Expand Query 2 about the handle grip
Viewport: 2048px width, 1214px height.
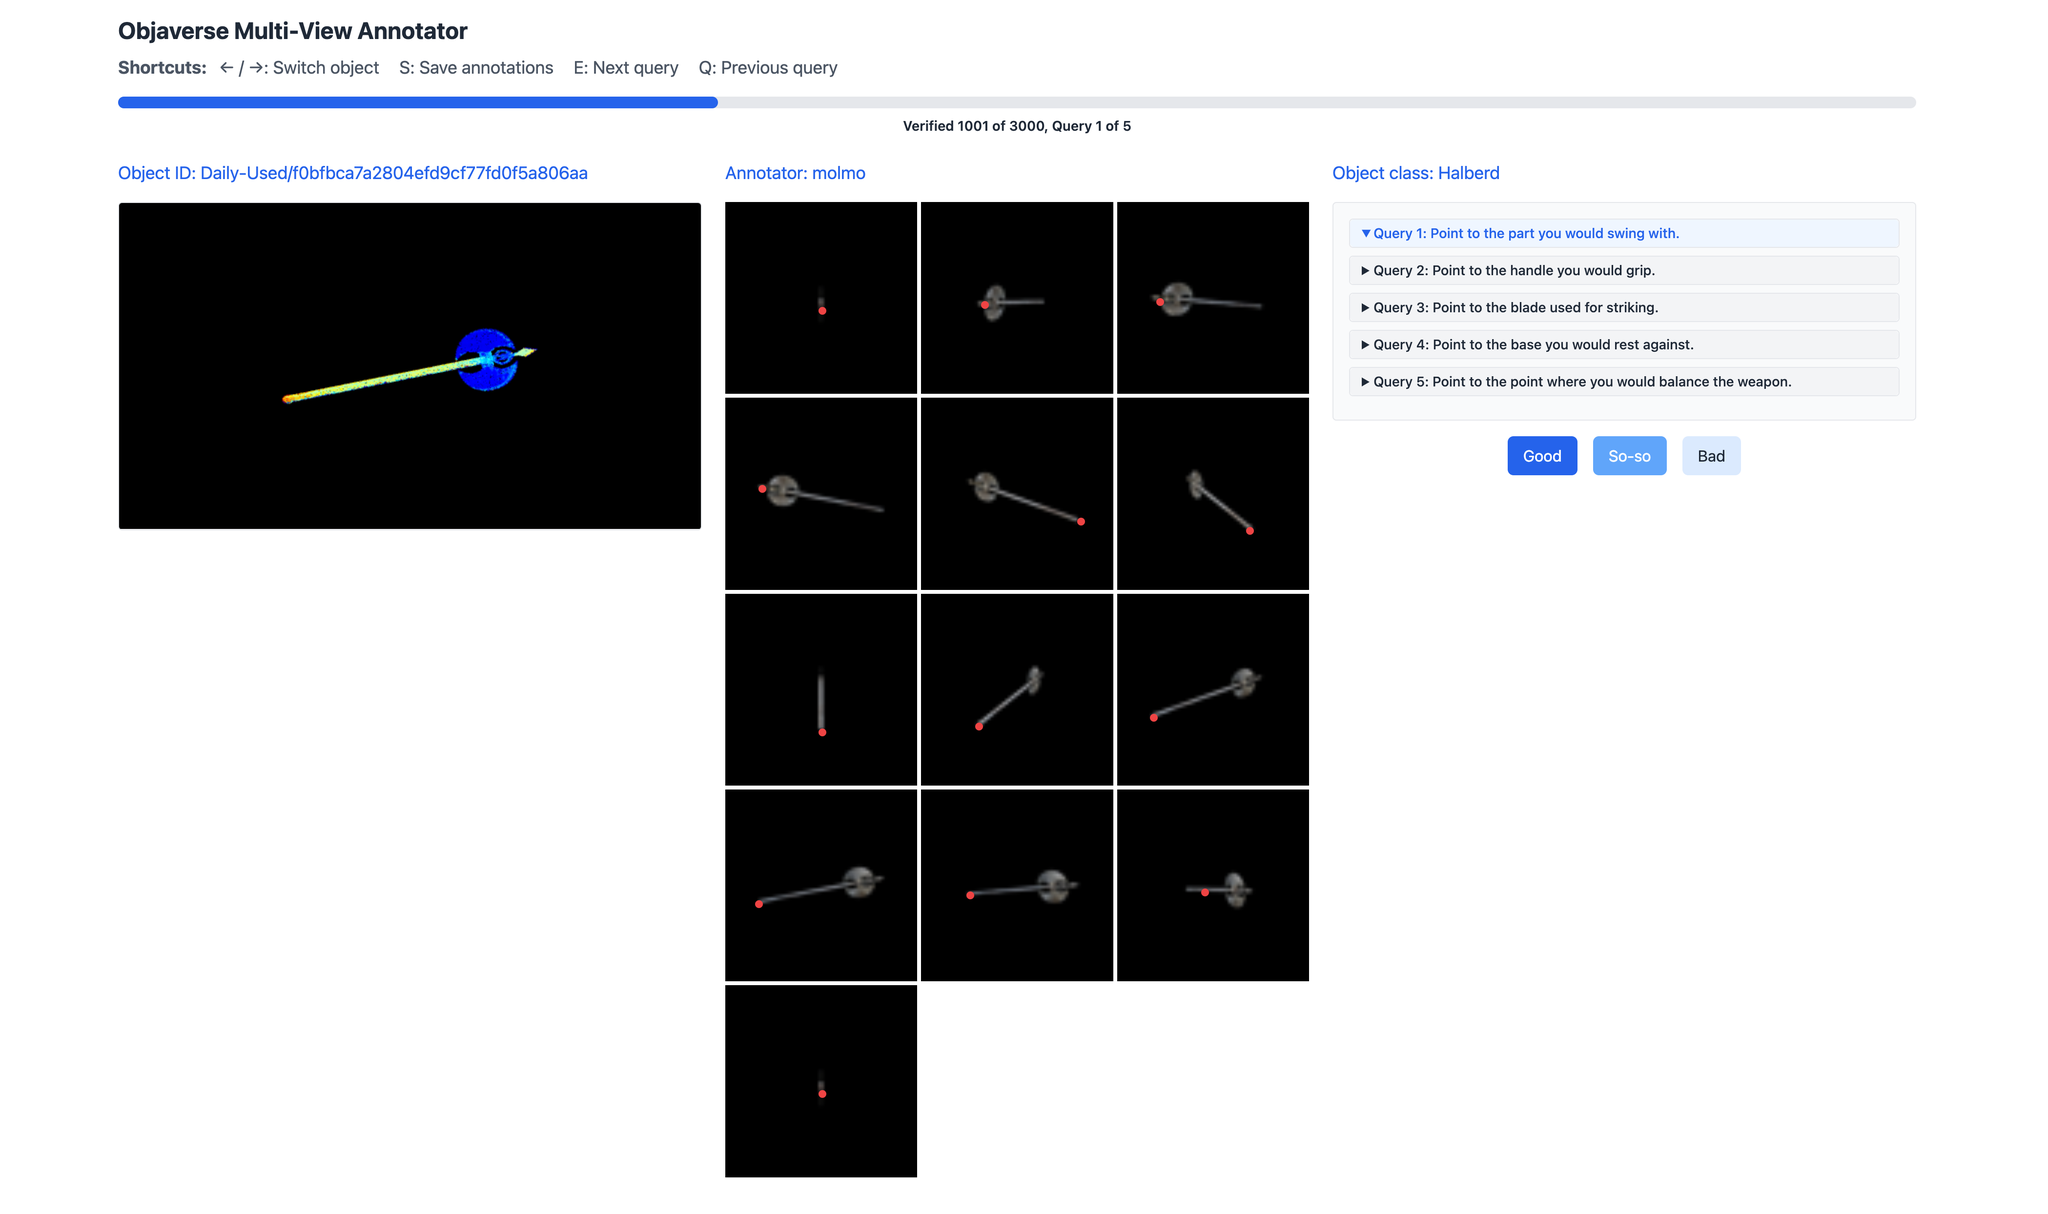pyautogui.click(x=1623, y=270)
